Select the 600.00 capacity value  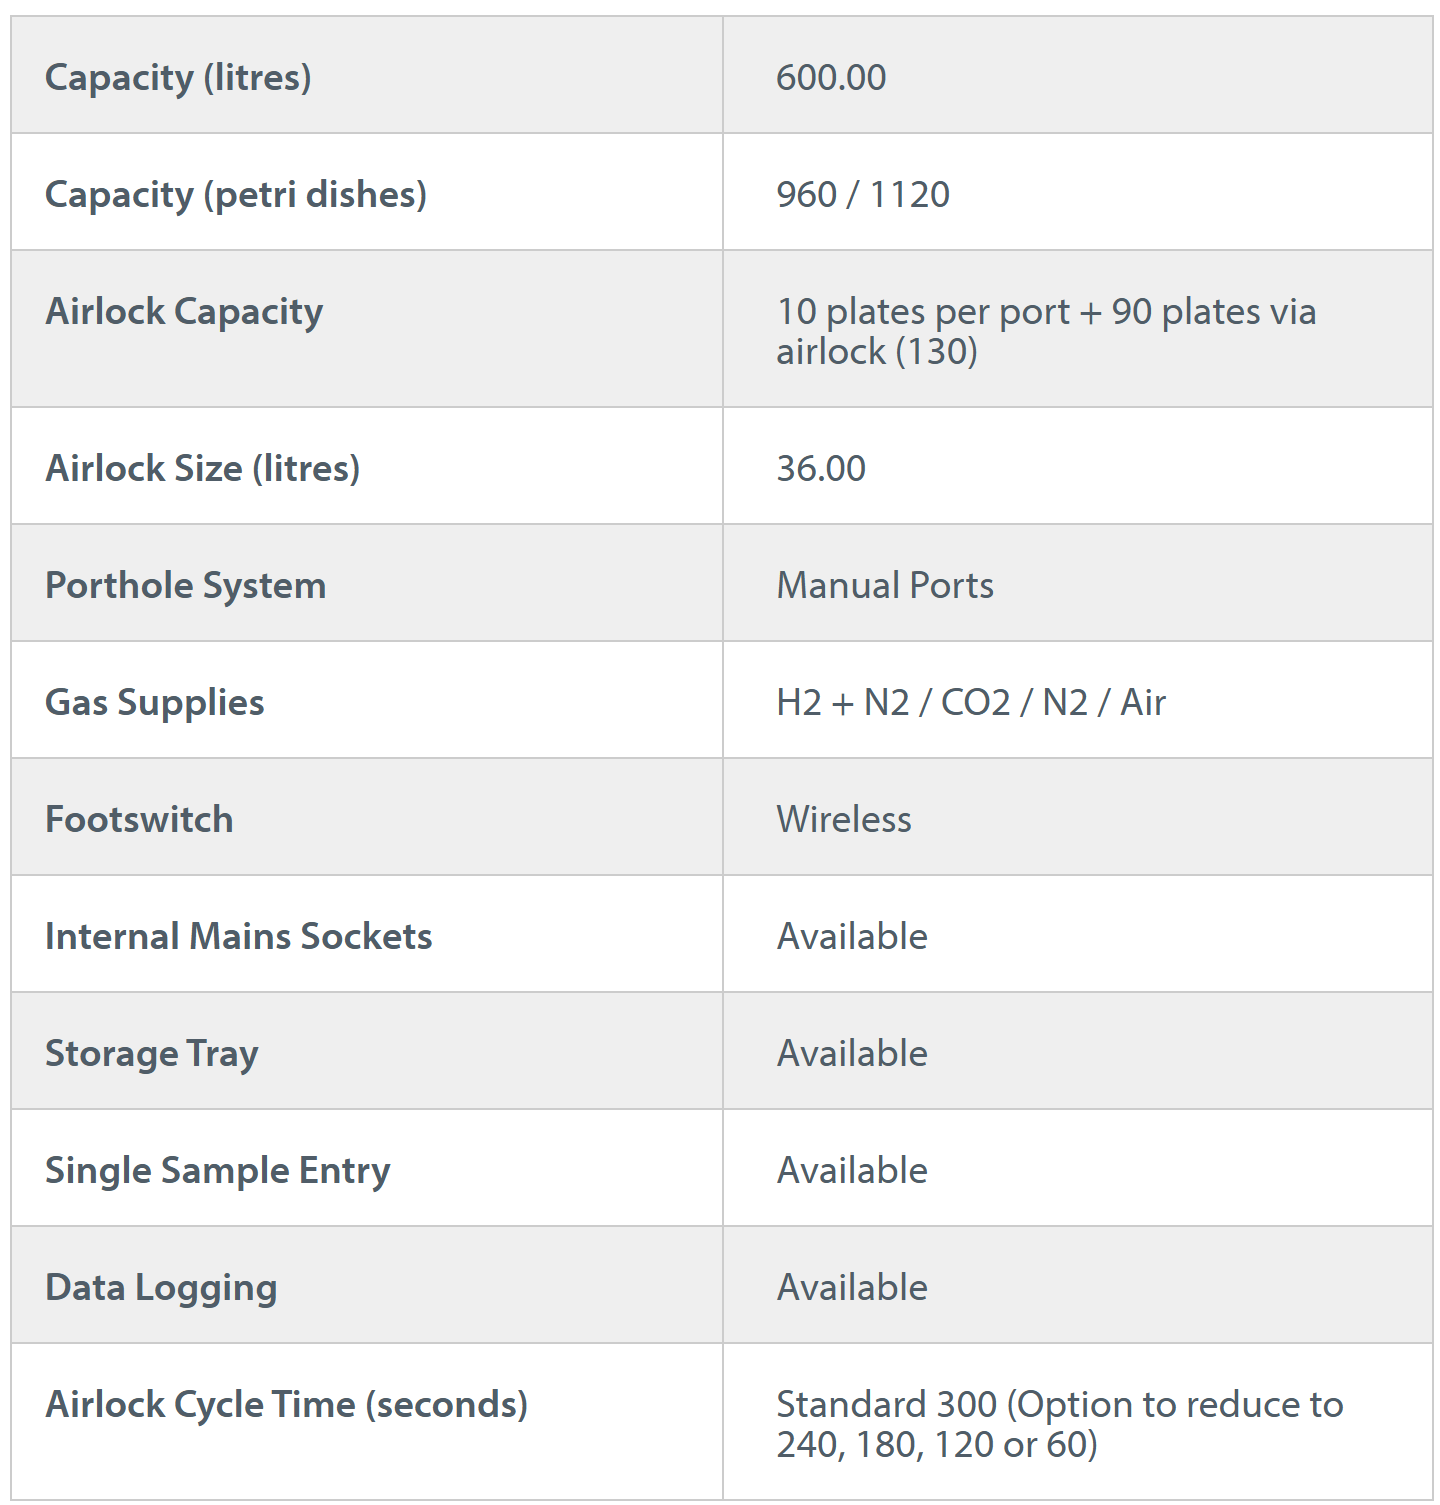click(x=831, y=78)
